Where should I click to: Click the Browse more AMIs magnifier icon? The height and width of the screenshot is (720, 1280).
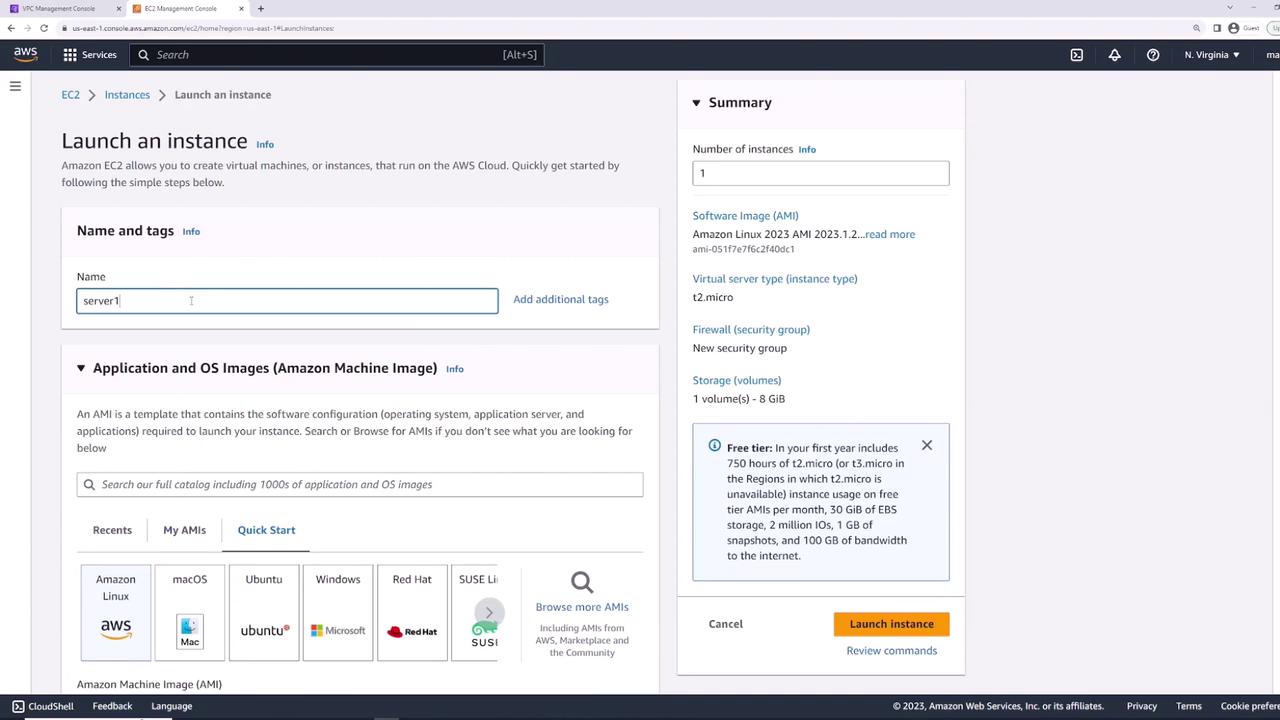(582, 582)
